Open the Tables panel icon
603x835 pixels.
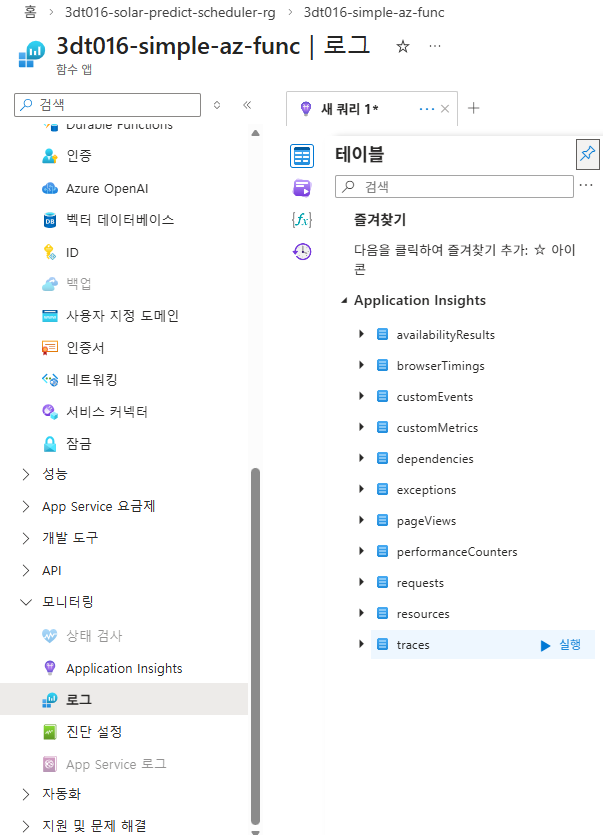(302, 156)
